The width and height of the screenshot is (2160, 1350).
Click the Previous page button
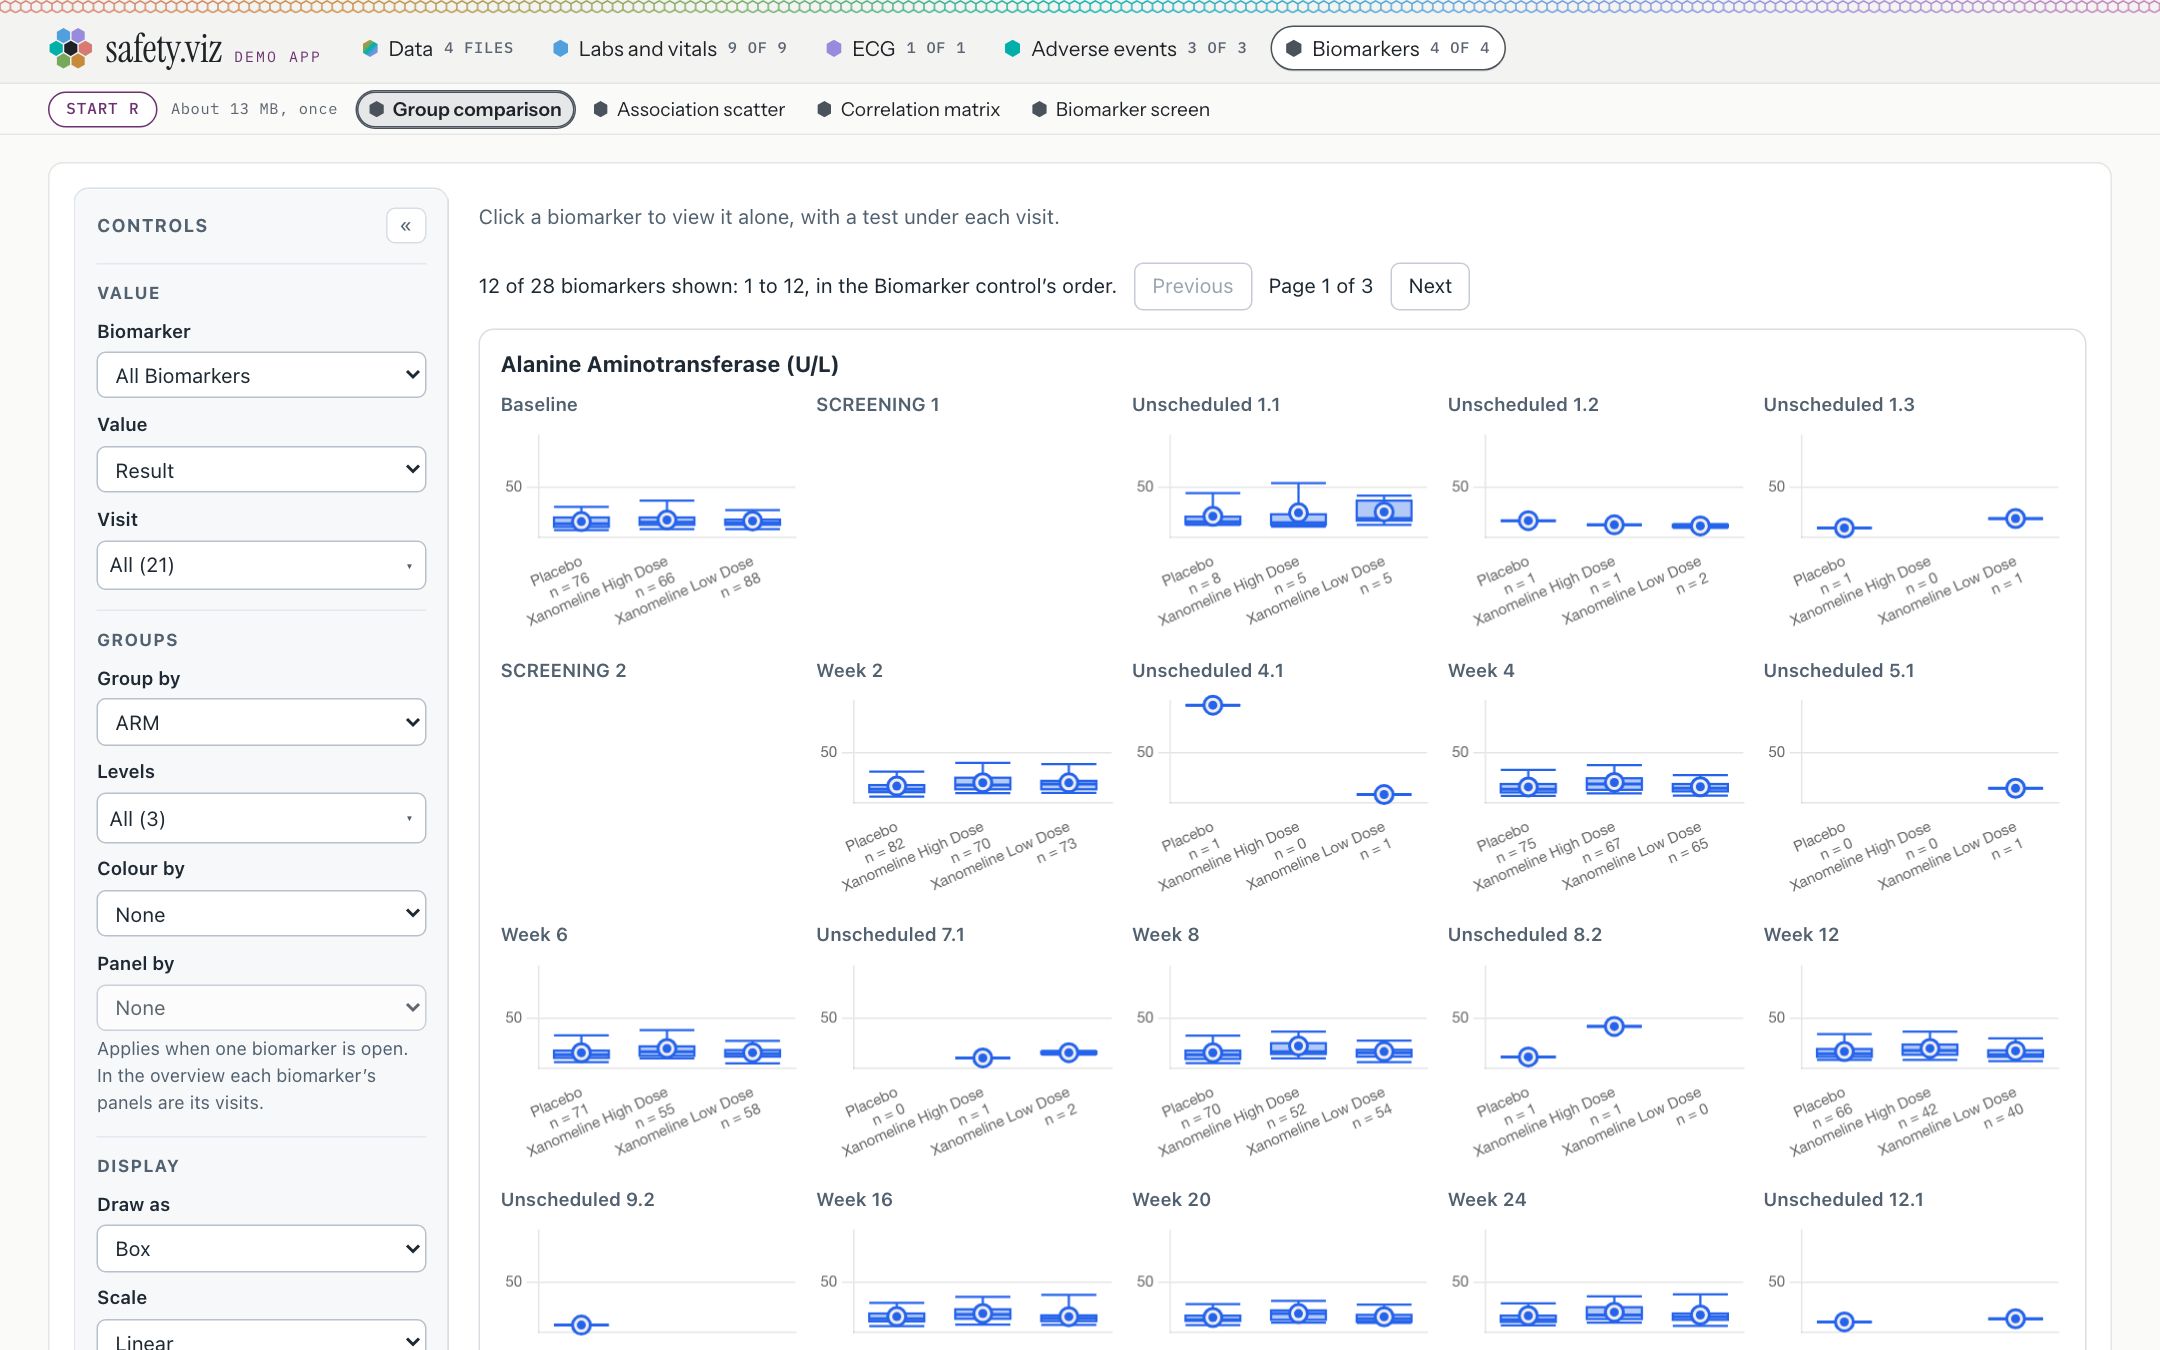[1192, 286]
